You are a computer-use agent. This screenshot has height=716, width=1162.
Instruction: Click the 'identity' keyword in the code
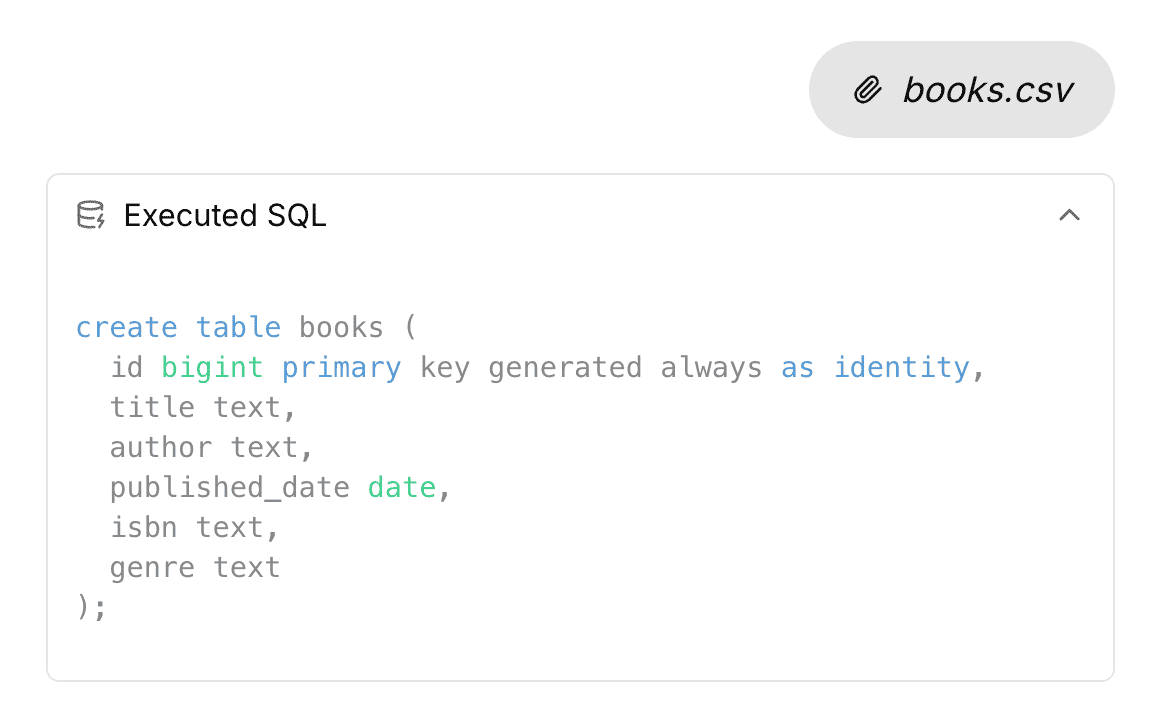point(901,367)
